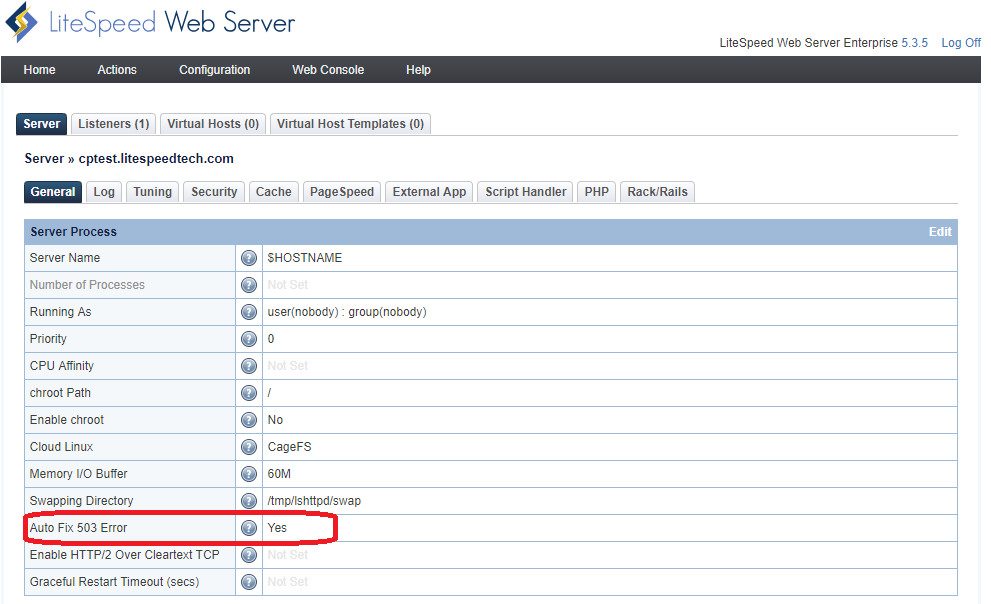Click help icon beside Enable chroot
Image resolution: width=991 pixels, height=604 pixels.
click(x=248, y=419)
